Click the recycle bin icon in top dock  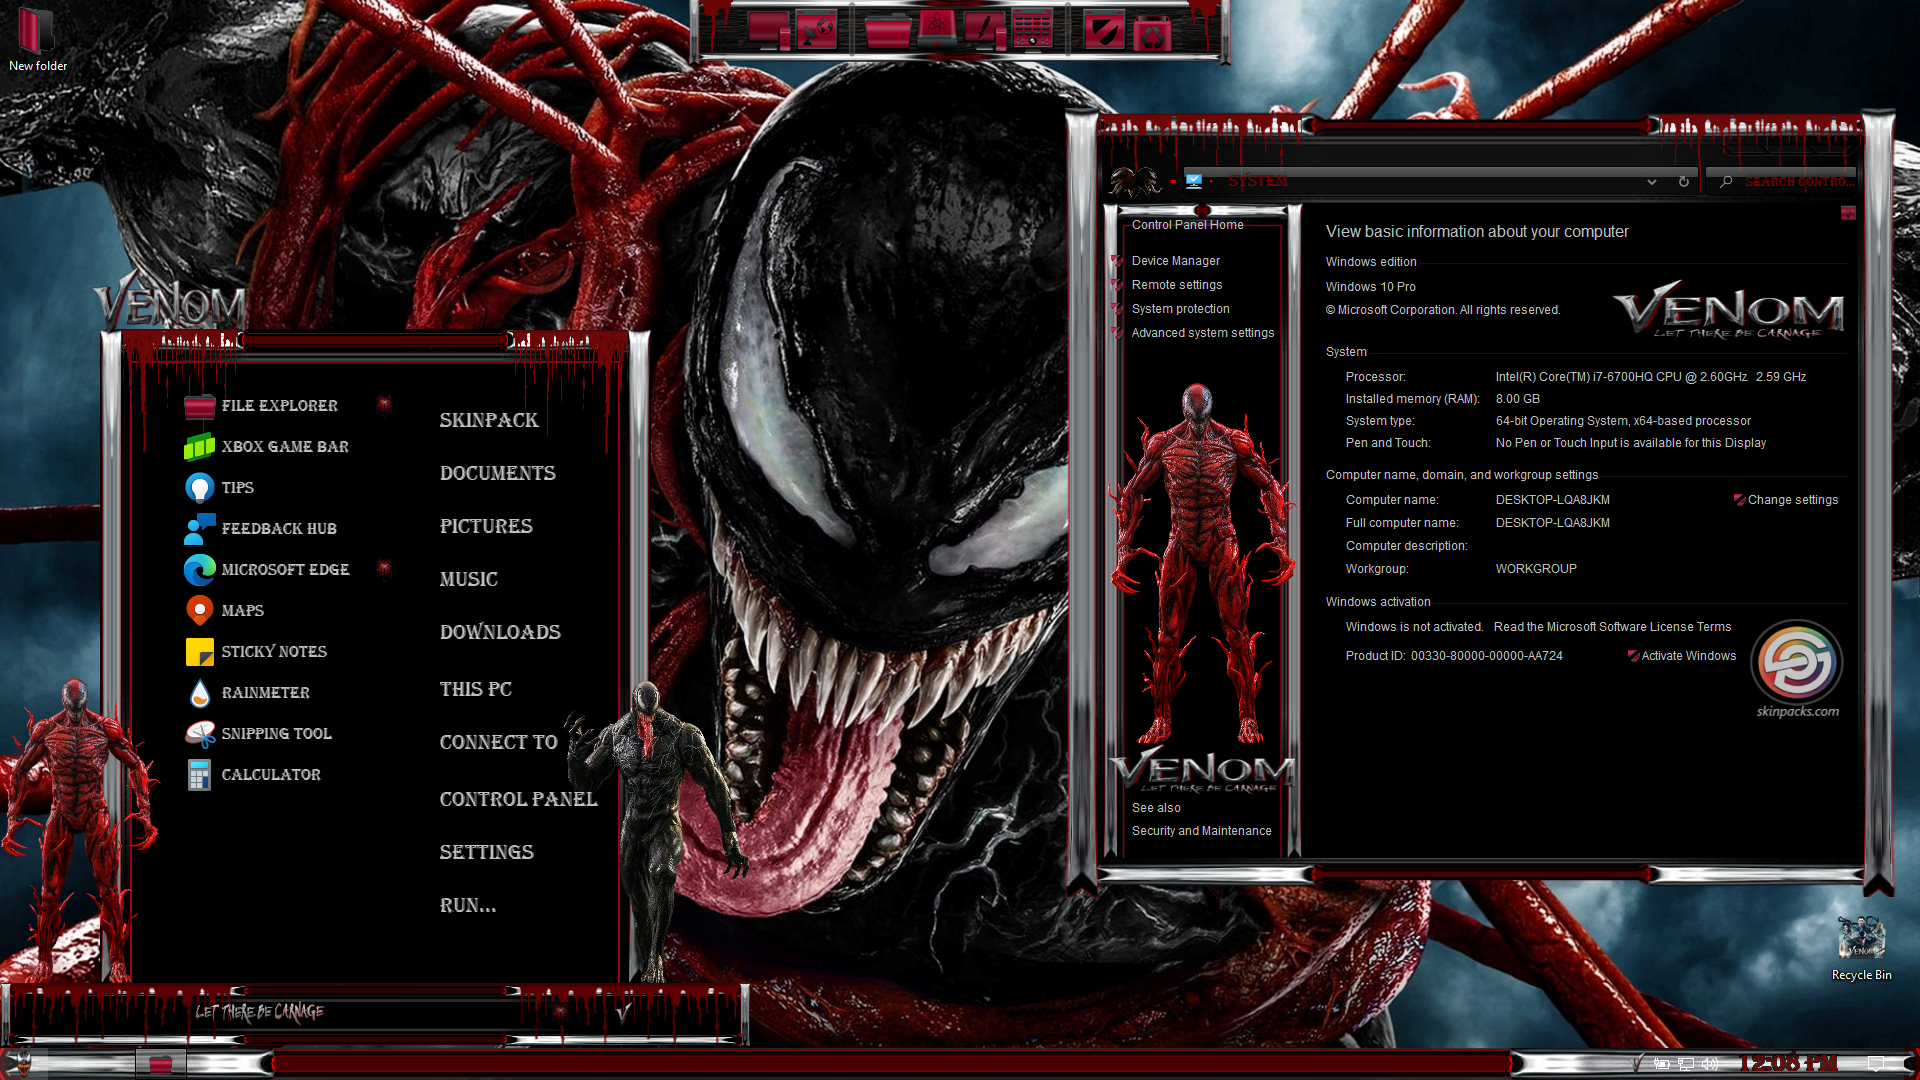point(1153,33)
